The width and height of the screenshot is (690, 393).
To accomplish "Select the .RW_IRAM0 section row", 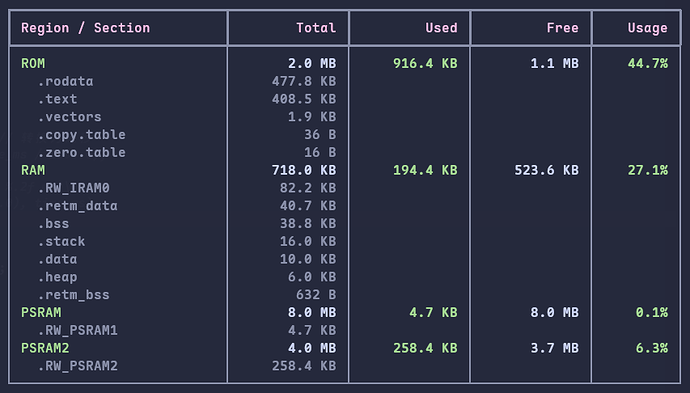I will tap(73, 188).
